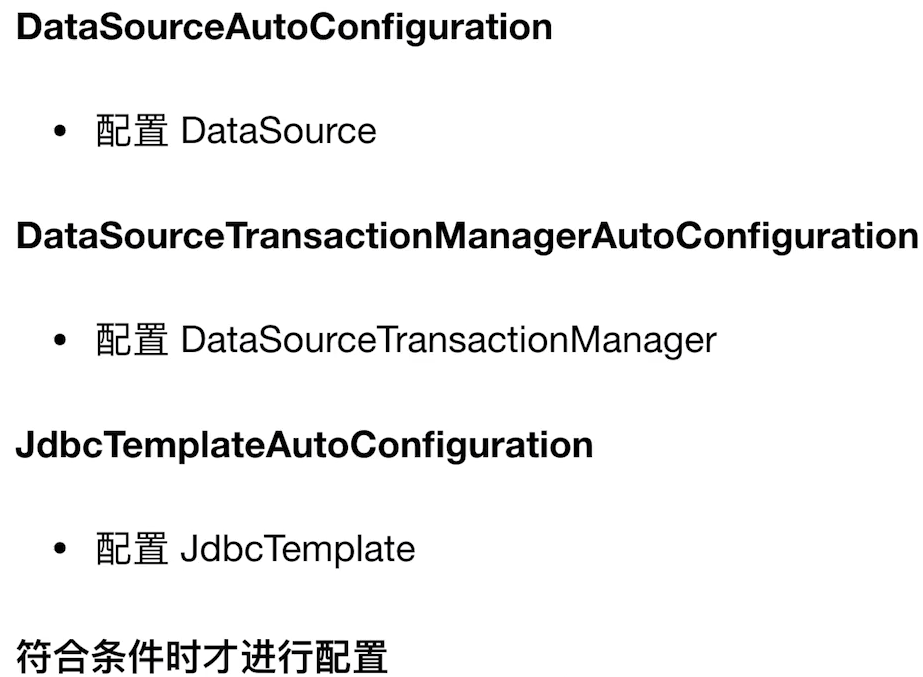
Task: Click AutoConfiguration part of the first heading
Action: coord(389,28)
